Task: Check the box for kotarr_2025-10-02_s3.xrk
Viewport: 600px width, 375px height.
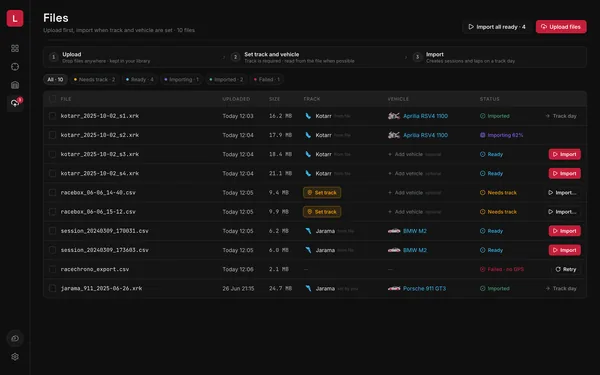Action: pos(52,154)
